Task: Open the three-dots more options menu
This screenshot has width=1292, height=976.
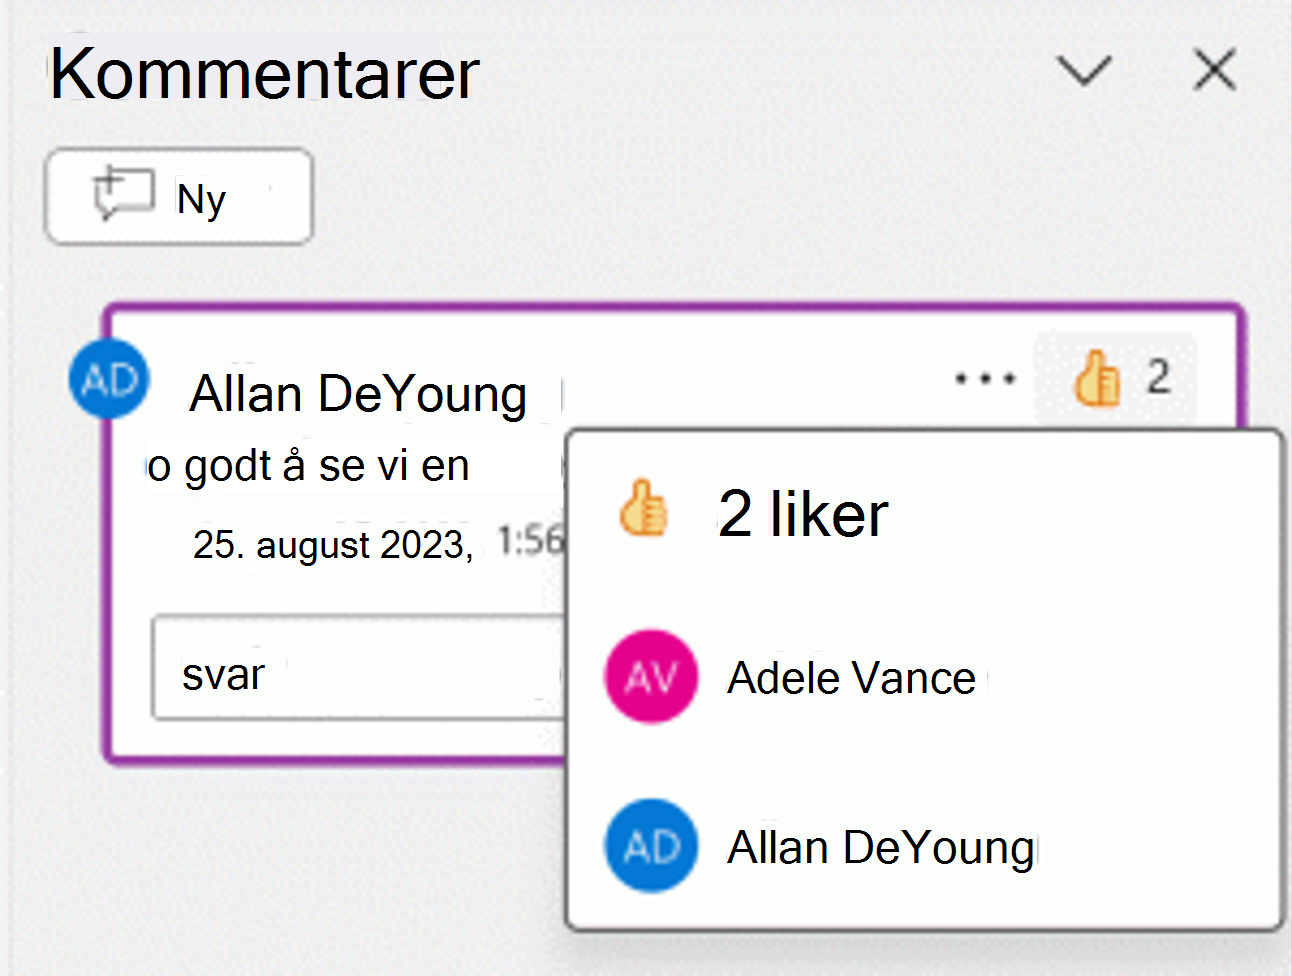Action: click(x=985, y=379)
